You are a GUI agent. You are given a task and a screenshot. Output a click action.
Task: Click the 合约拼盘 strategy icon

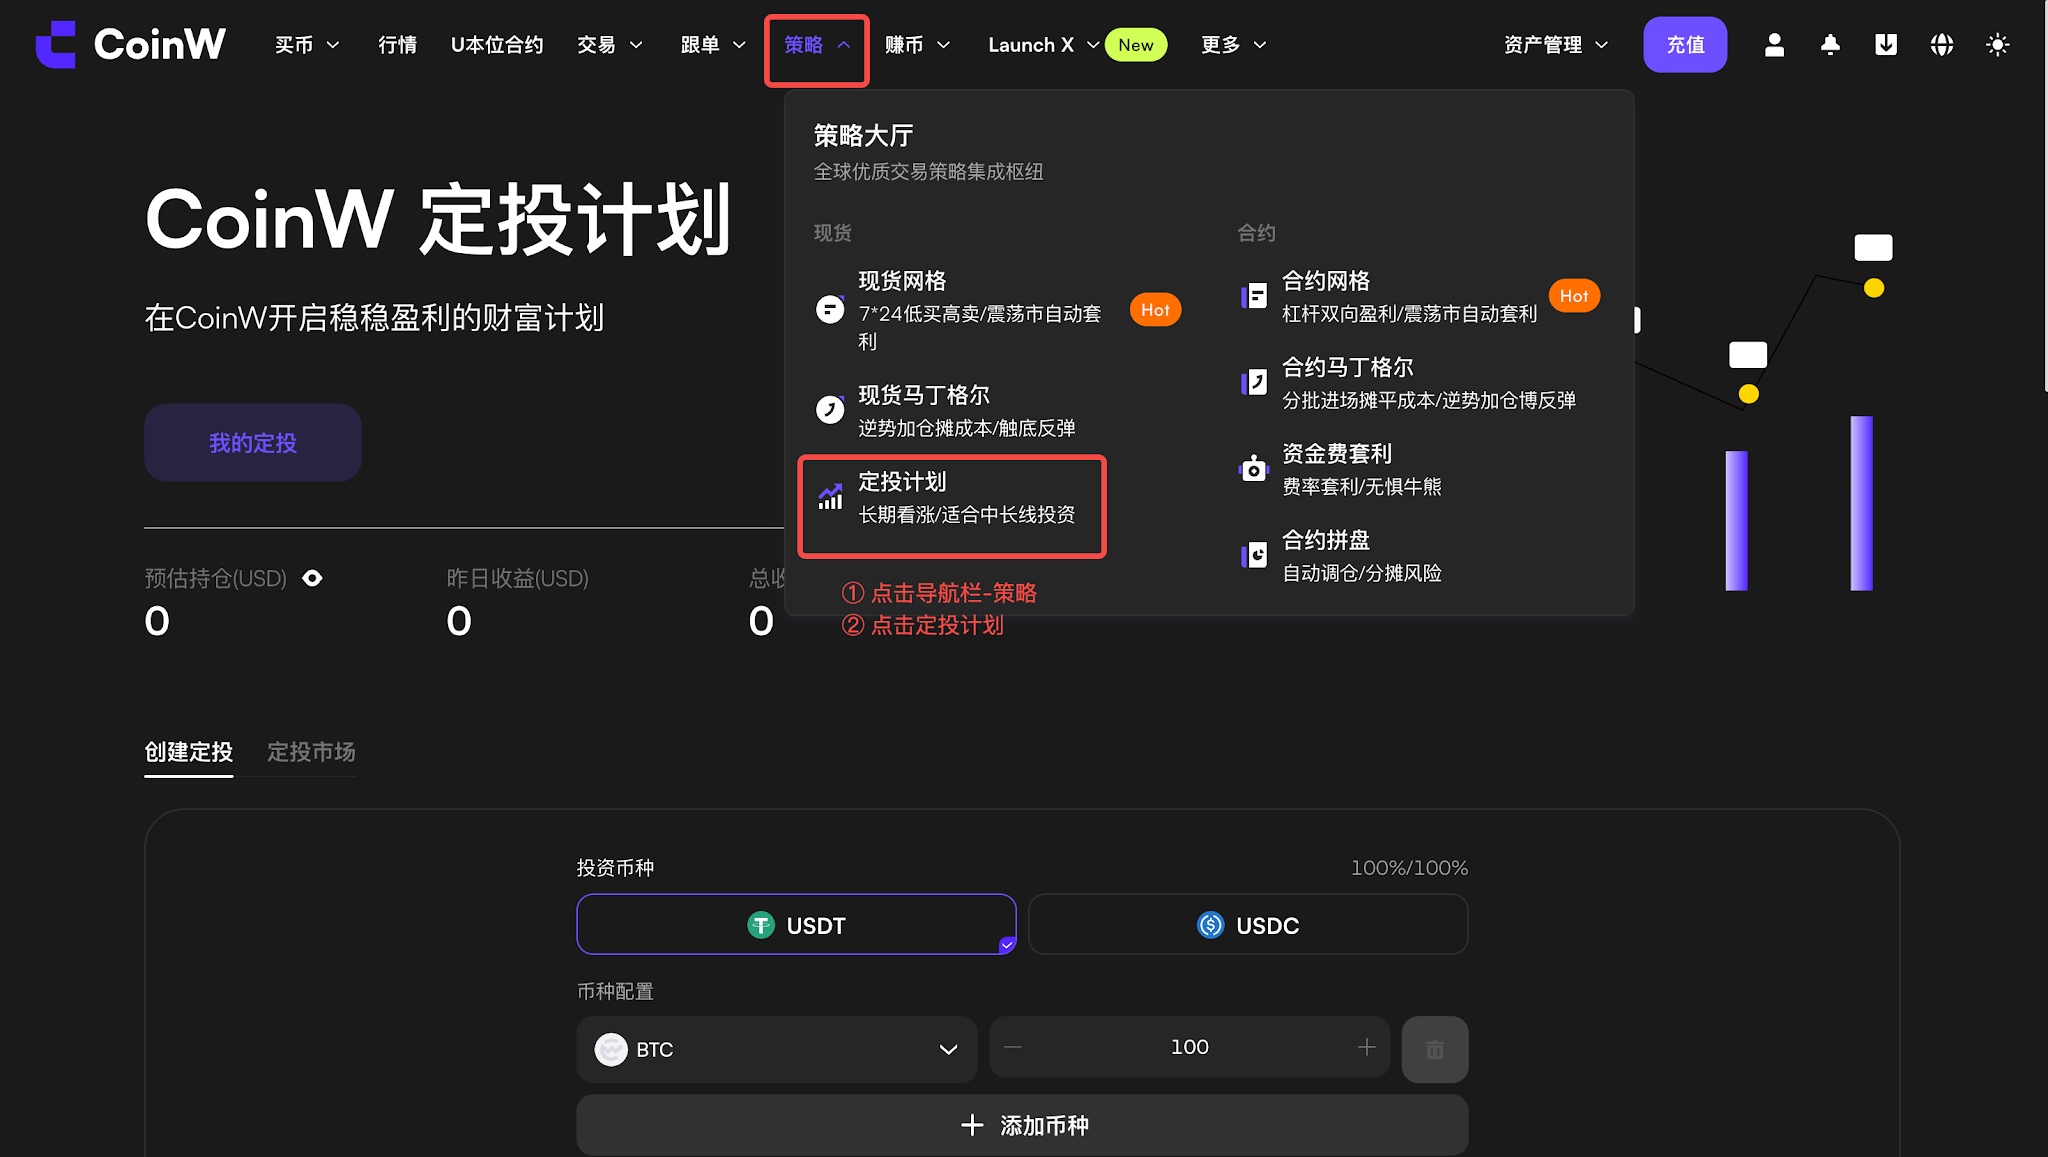[x=1254, y=555]
